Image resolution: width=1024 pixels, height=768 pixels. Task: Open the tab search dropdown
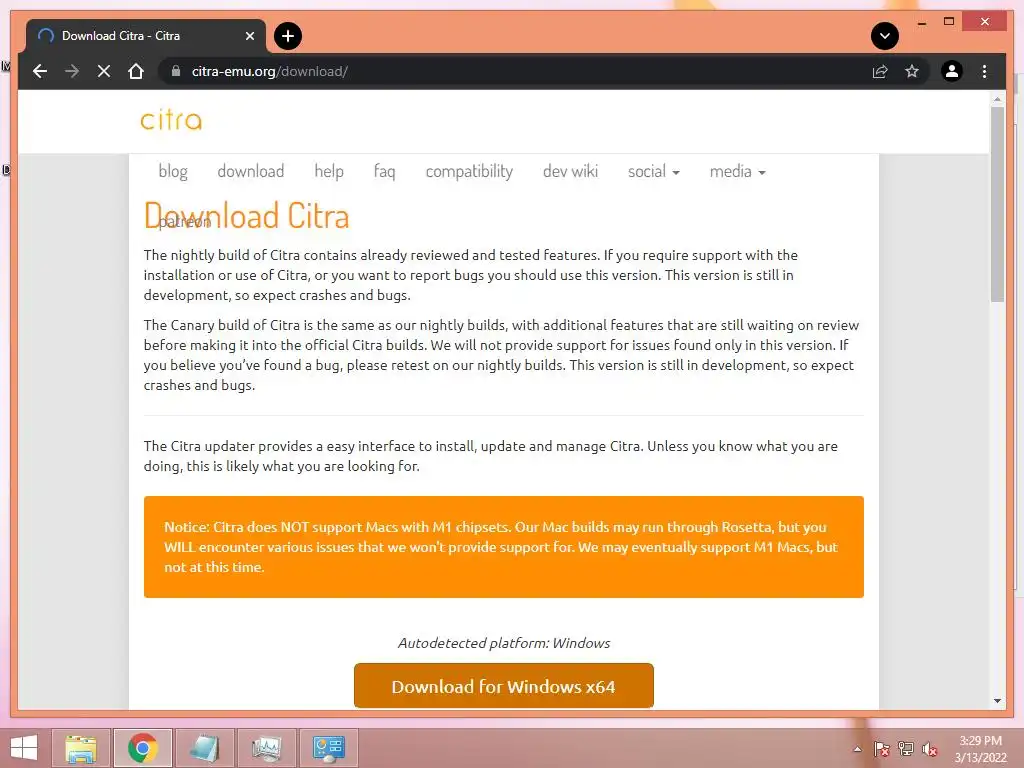click(x=885, y=36)
